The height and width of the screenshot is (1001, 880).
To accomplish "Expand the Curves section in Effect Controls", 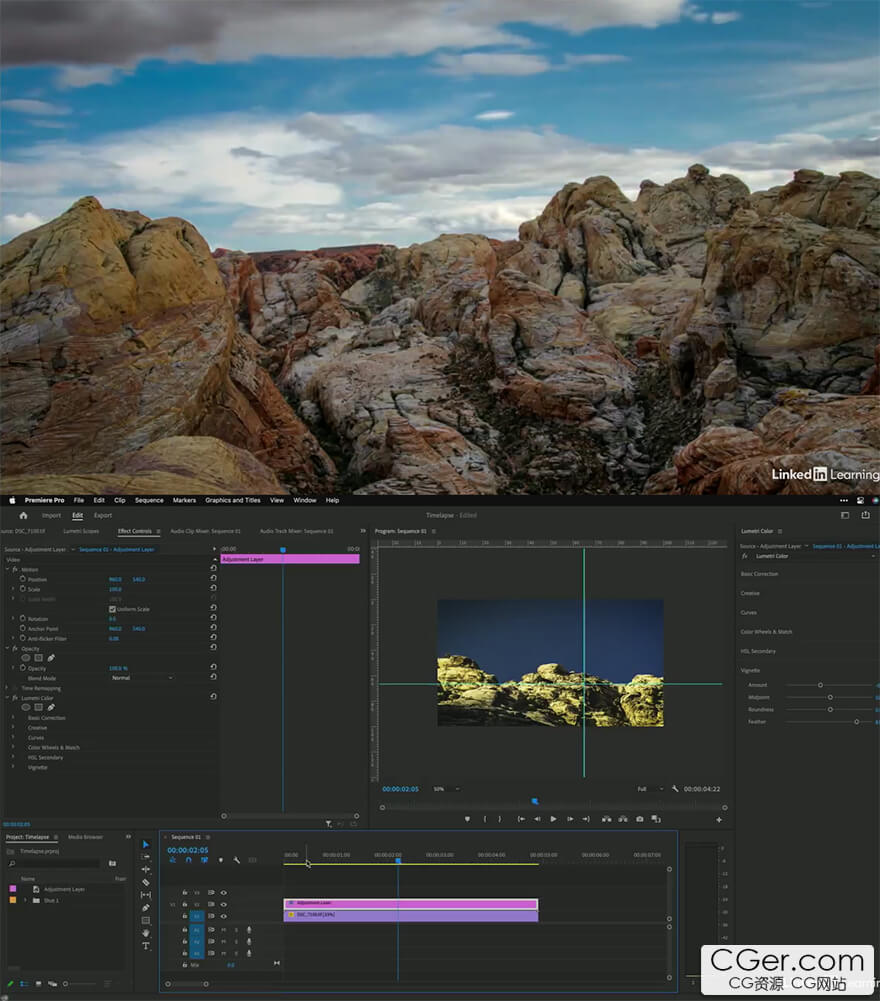I will click(x=13, y=737).
